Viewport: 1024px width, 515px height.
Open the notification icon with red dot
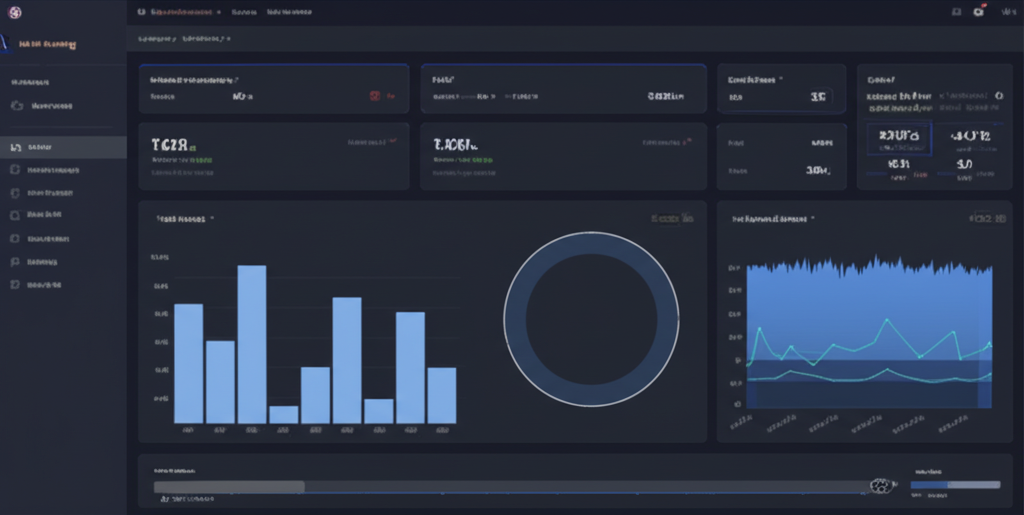click(978, 12)
